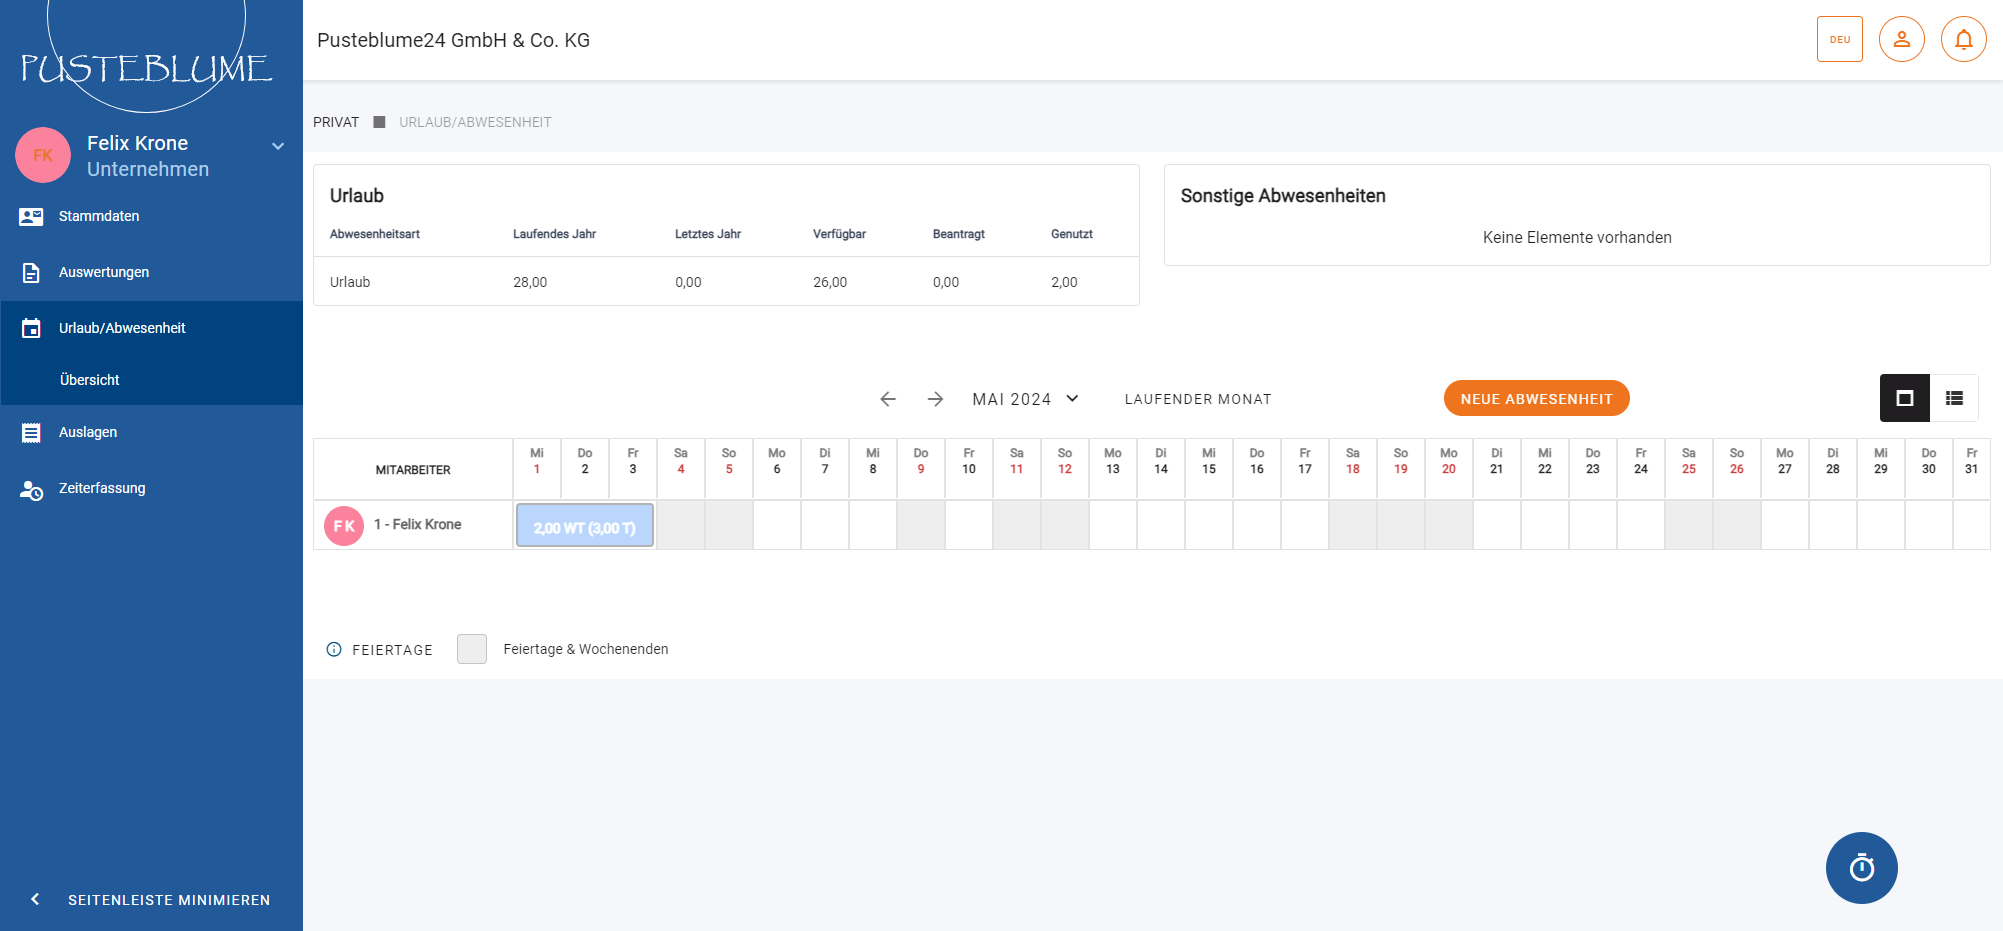Switch to calendar grid view
Image resolution: width=2003 pixels, height=931 pixels.
(x=1904, y=398)
